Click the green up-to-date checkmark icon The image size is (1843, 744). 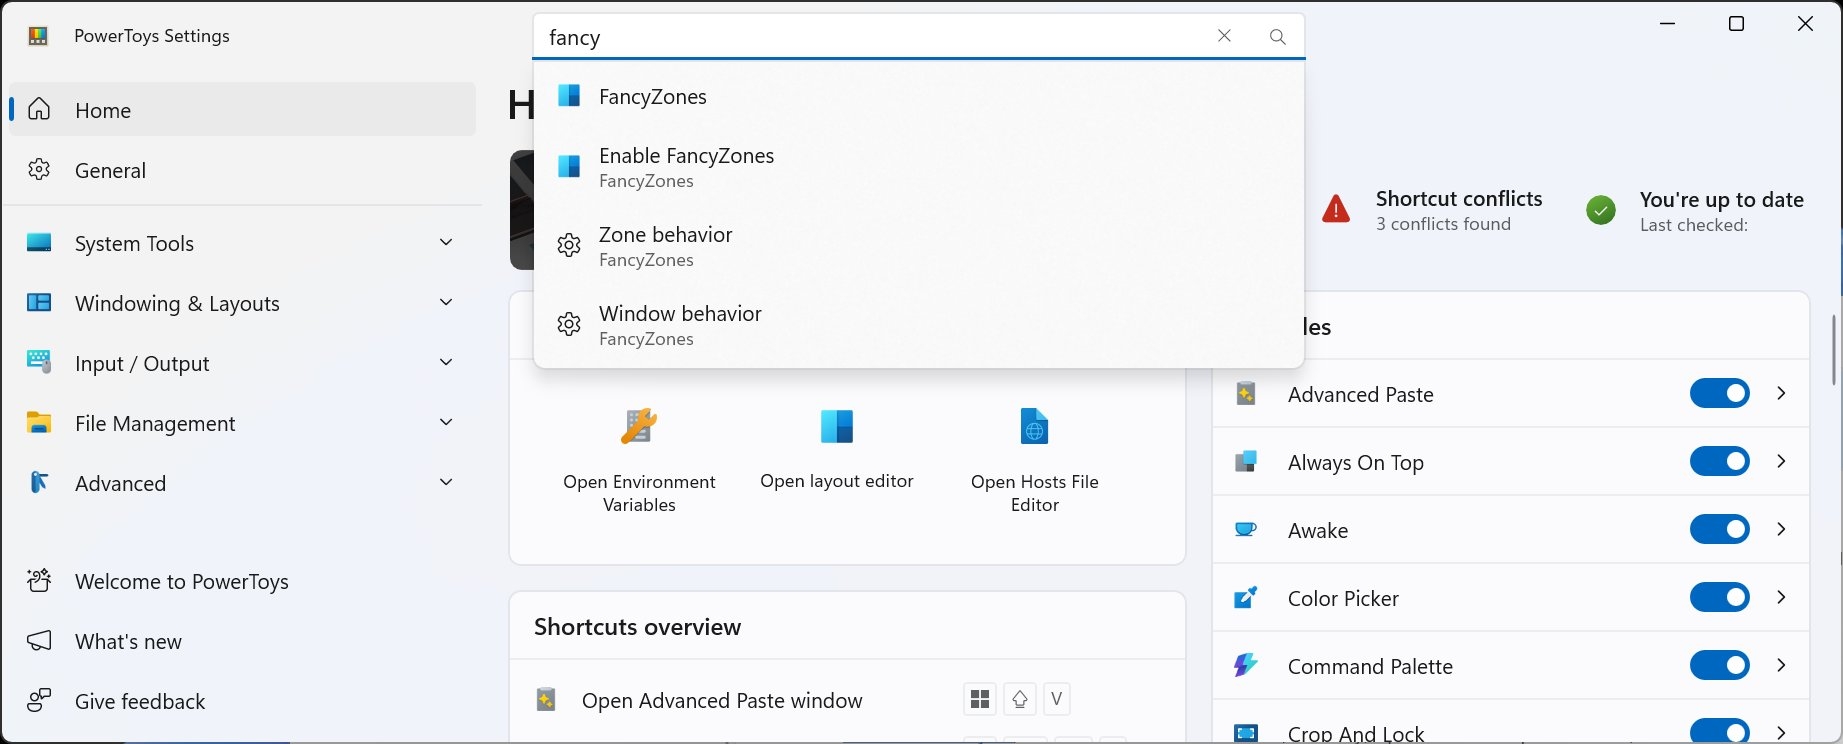coord(1601,210)
